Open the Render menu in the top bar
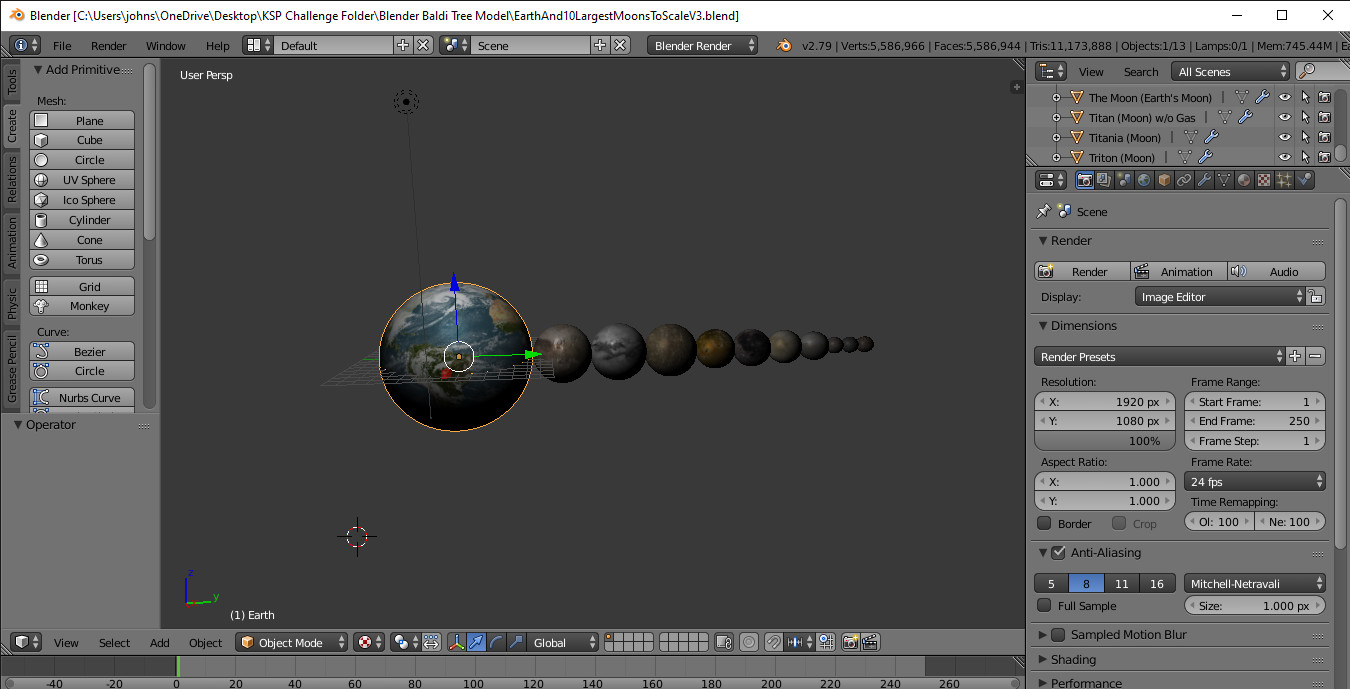The height and width of the screenshot is (689, 1350). [108, 46]
